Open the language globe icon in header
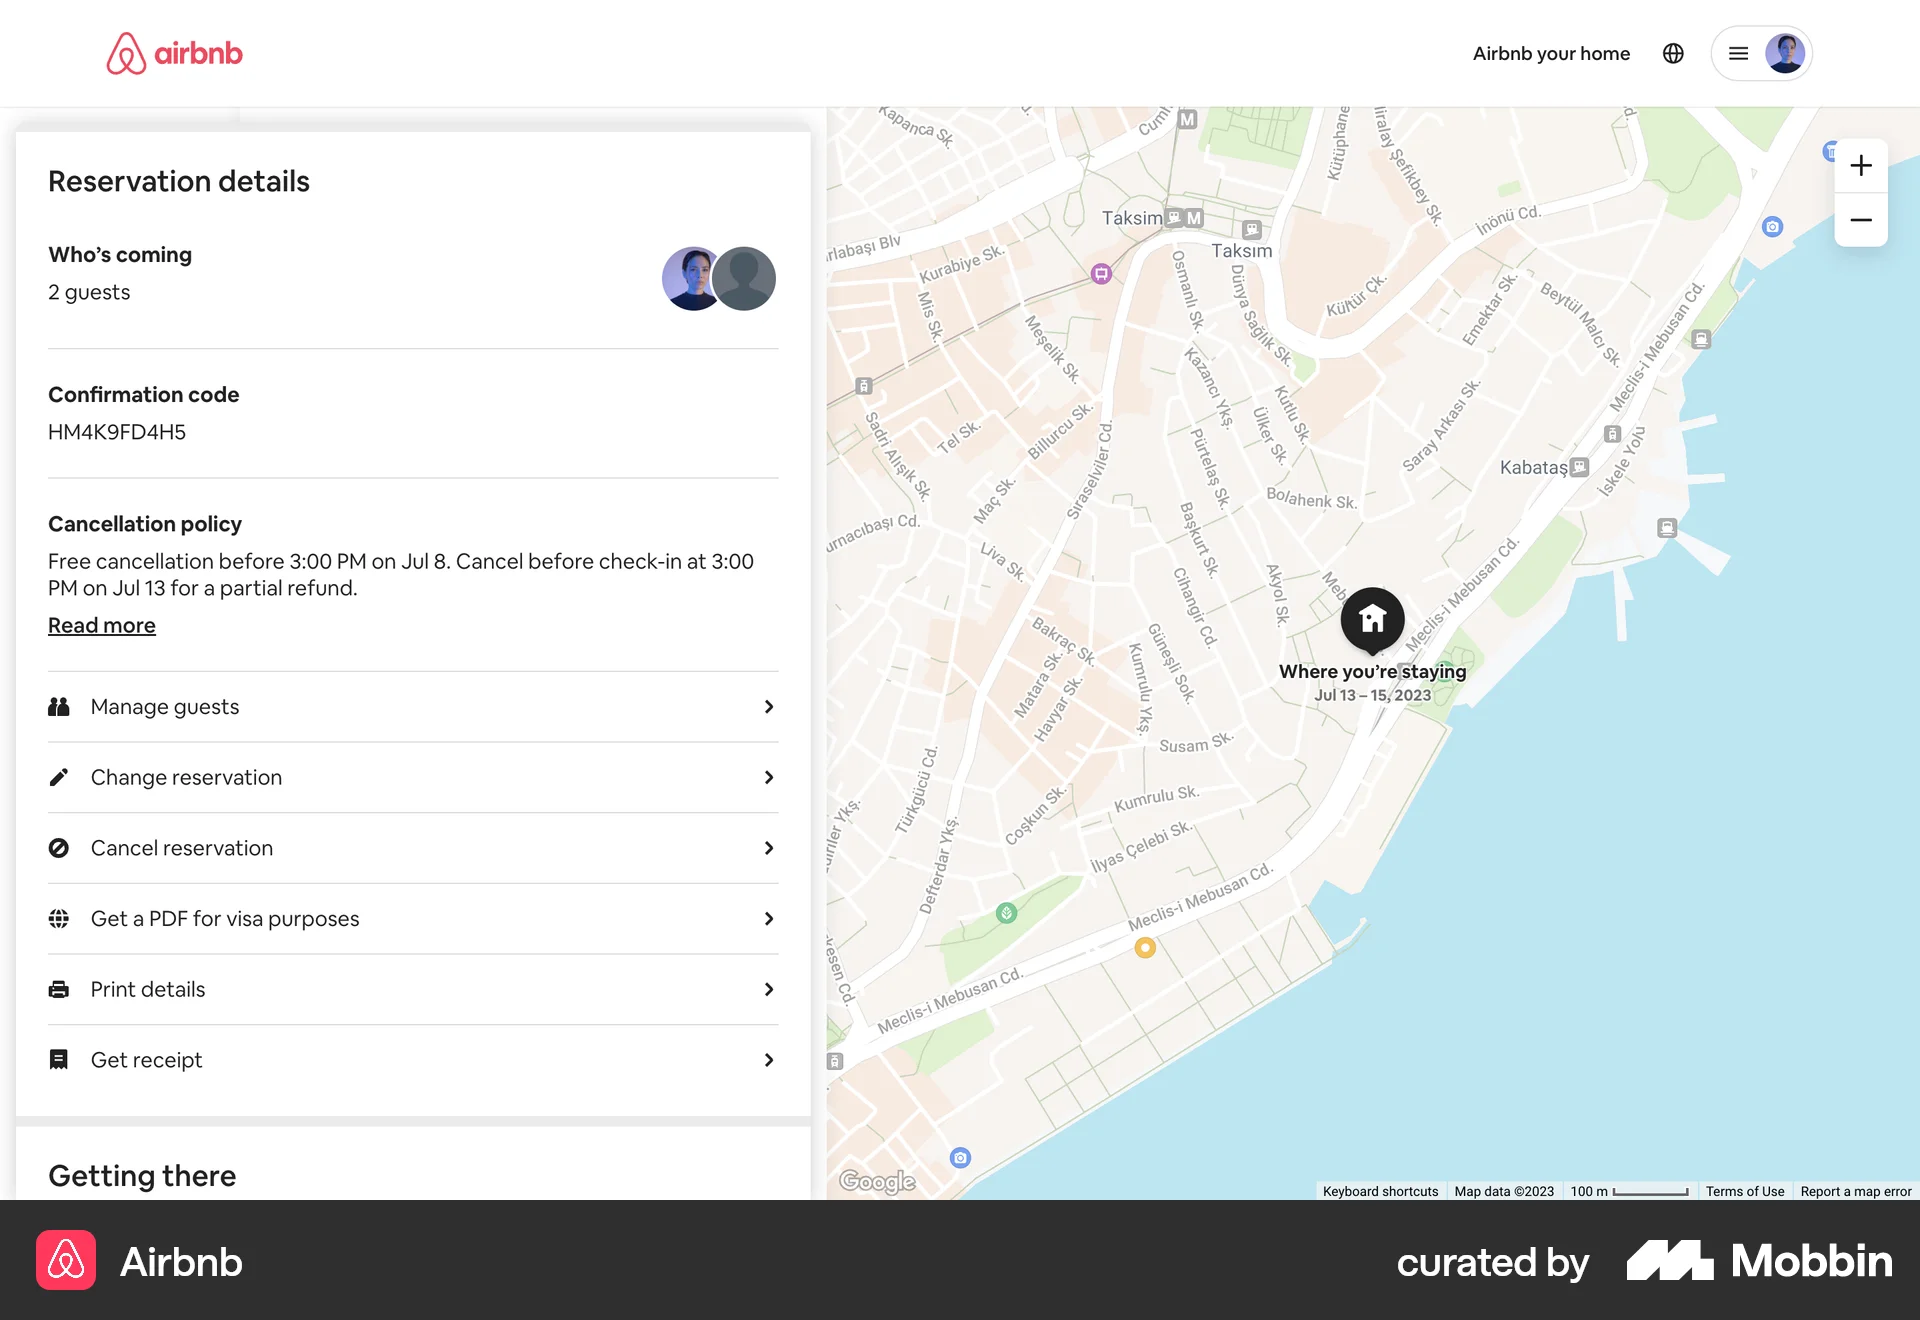The image size is (1920, 1320). [x=1673, y=53]
